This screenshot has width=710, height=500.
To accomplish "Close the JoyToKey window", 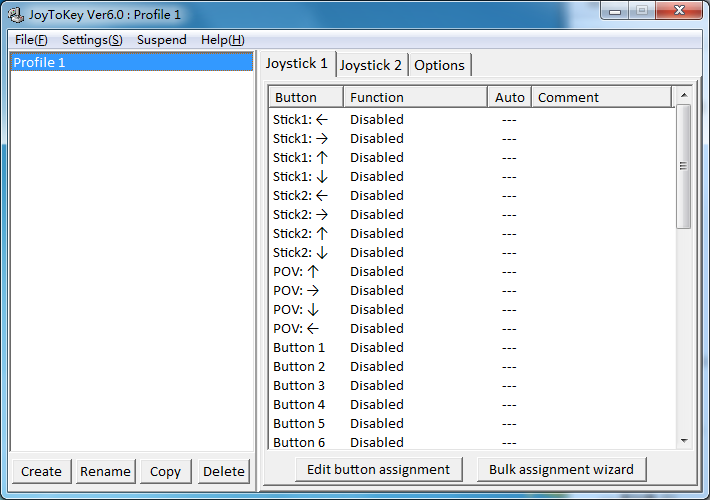I will click(x=679, y=11).
